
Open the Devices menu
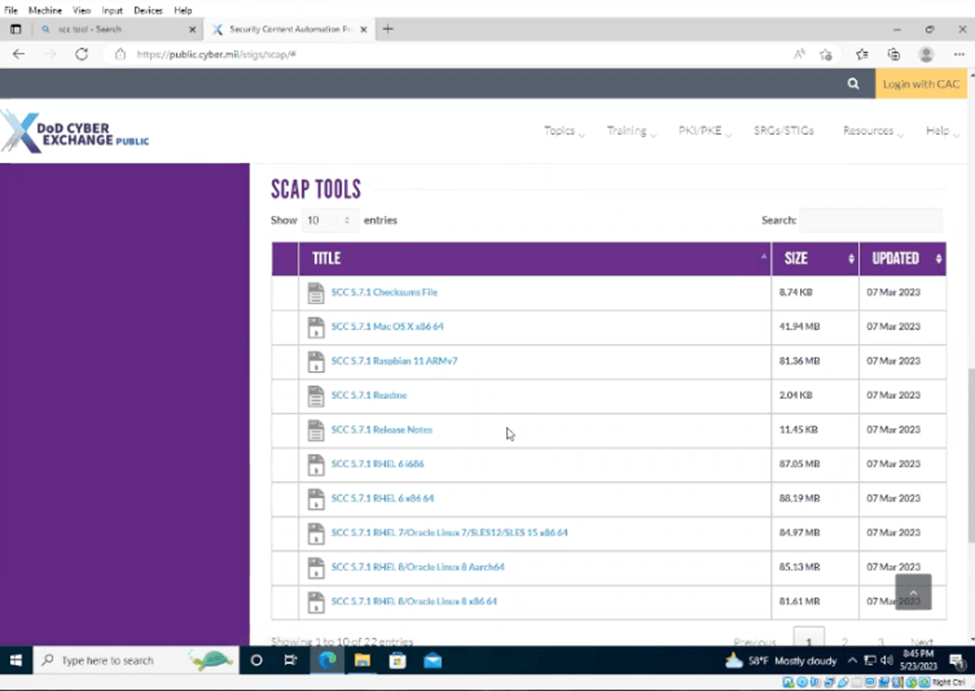coord(148,10)
